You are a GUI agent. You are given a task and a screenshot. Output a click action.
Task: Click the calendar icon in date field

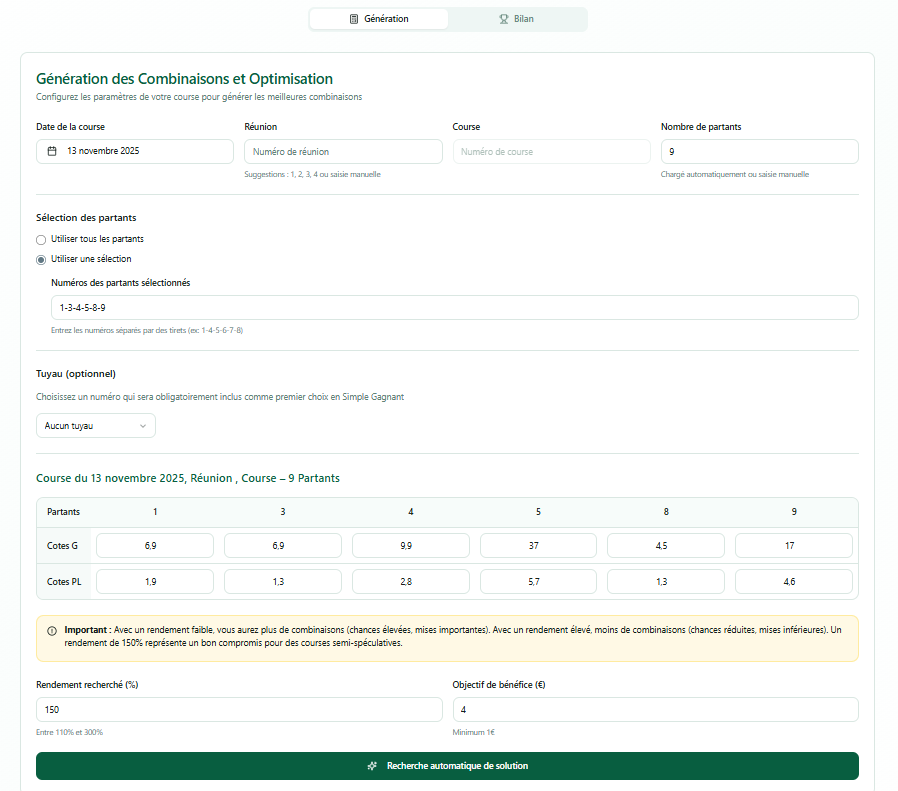[x=52, y=151]
